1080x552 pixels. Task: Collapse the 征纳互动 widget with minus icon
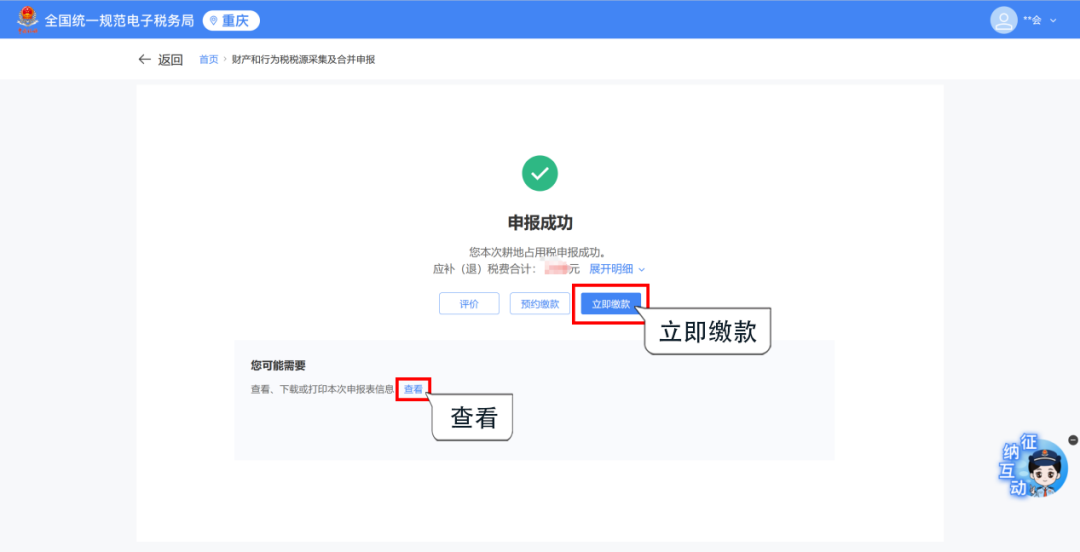[1072, 440]
